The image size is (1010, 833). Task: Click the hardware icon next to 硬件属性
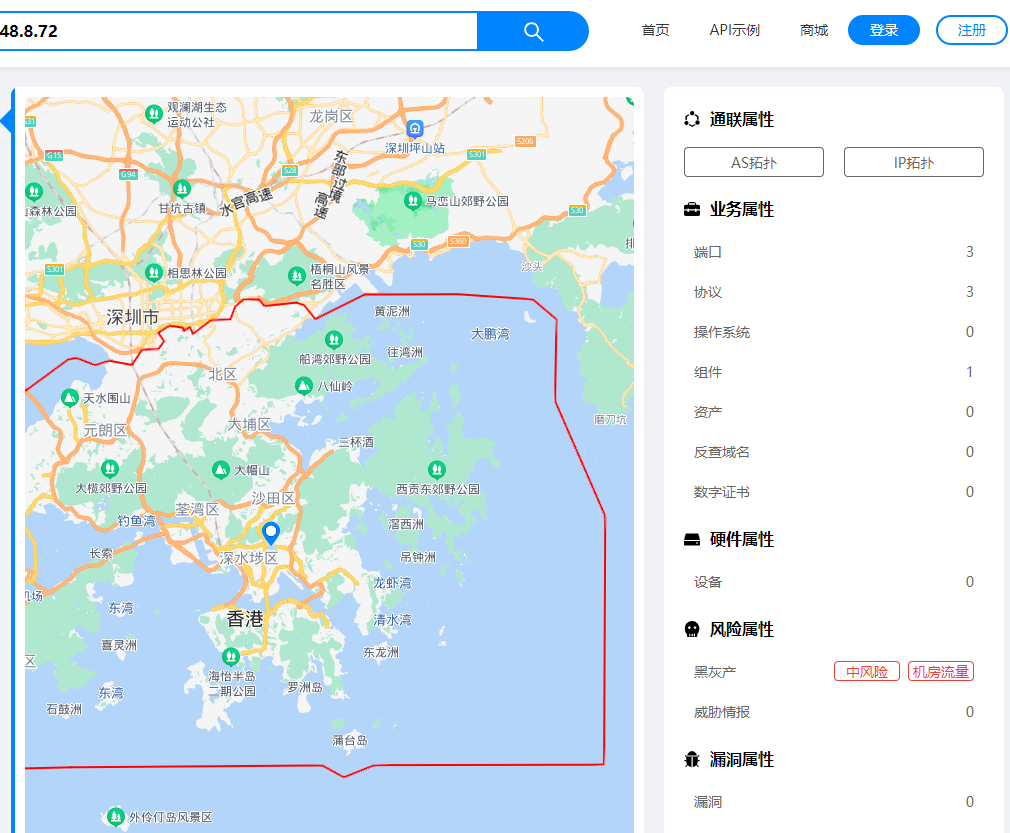690,539
